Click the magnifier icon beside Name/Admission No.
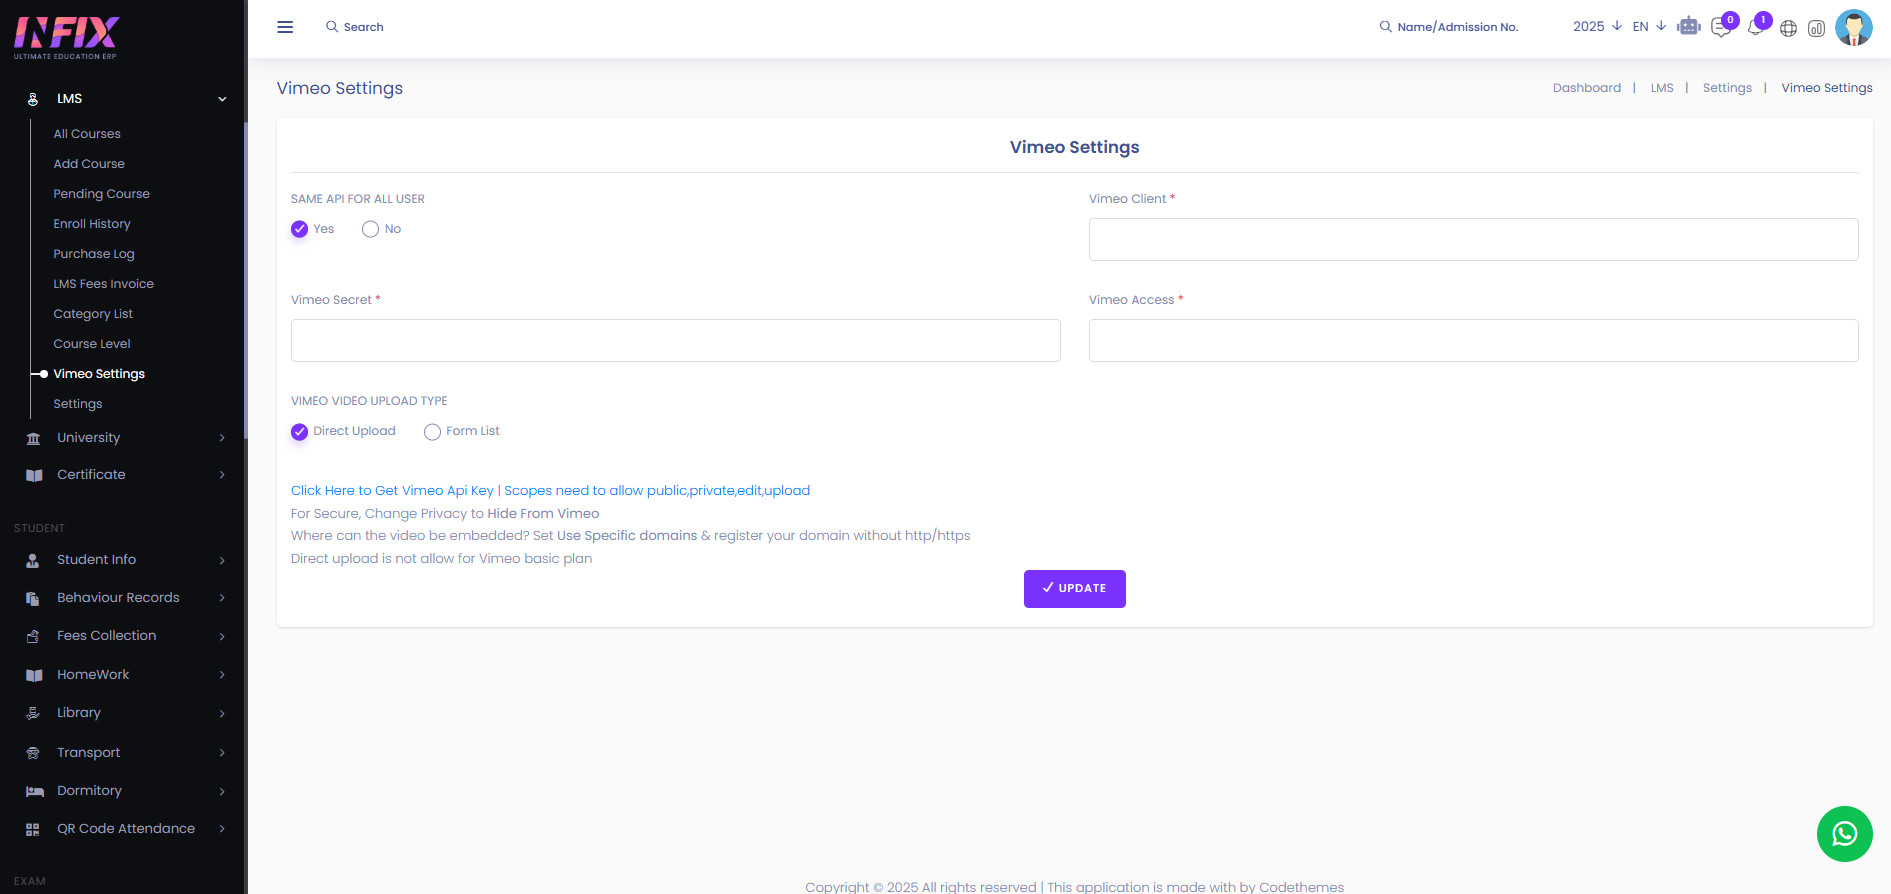 coord(1385,27)
